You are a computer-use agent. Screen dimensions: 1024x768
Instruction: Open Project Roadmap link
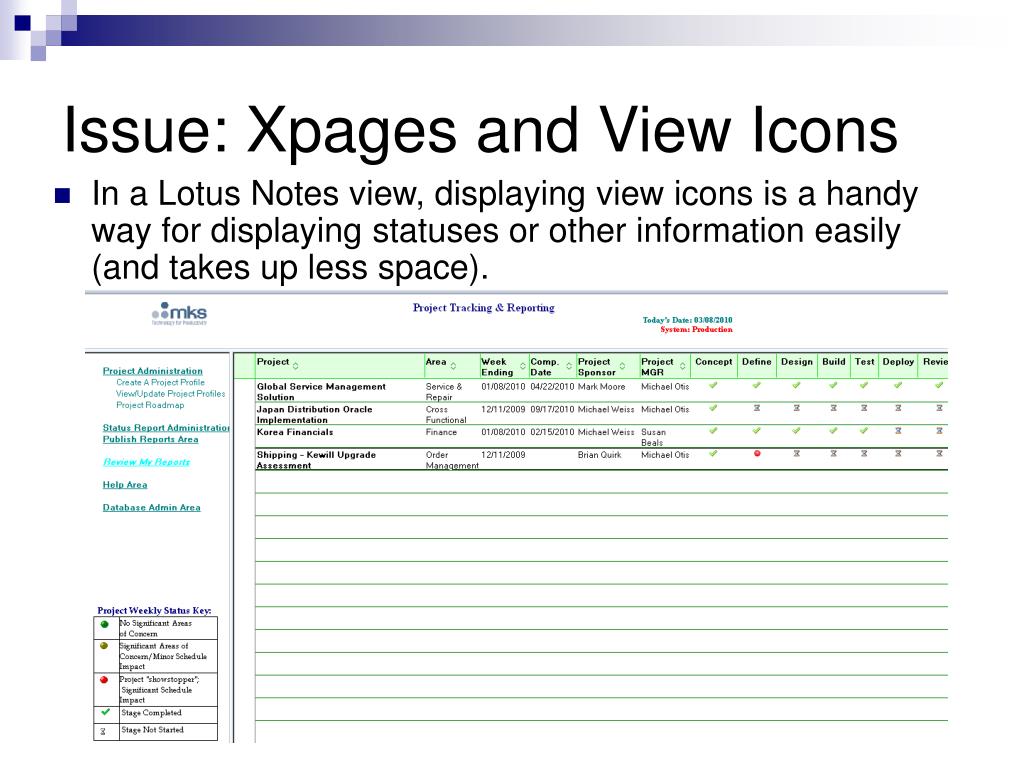pyautogui.click(x=150, y=406)
